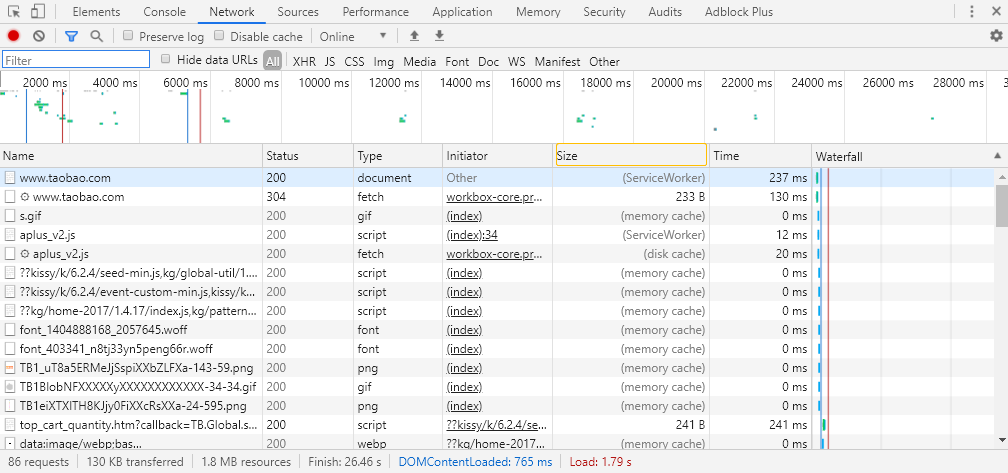Open network search with magnifier icon
The height and width of the screenshot is (473, 1008).
click(96, 36)
